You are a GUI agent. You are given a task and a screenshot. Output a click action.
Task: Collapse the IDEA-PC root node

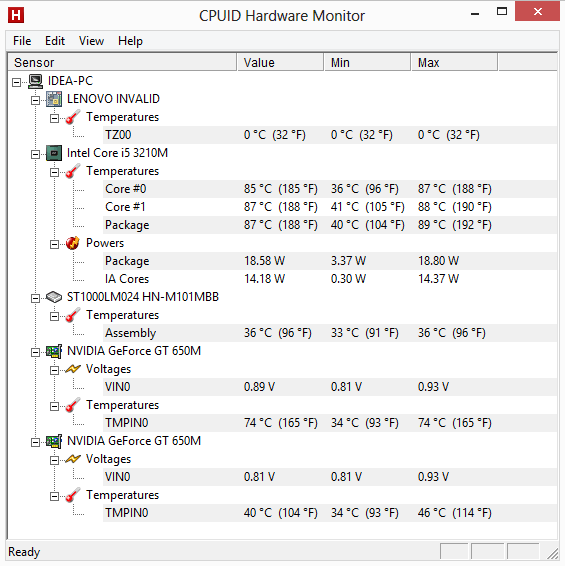[17, 82]
